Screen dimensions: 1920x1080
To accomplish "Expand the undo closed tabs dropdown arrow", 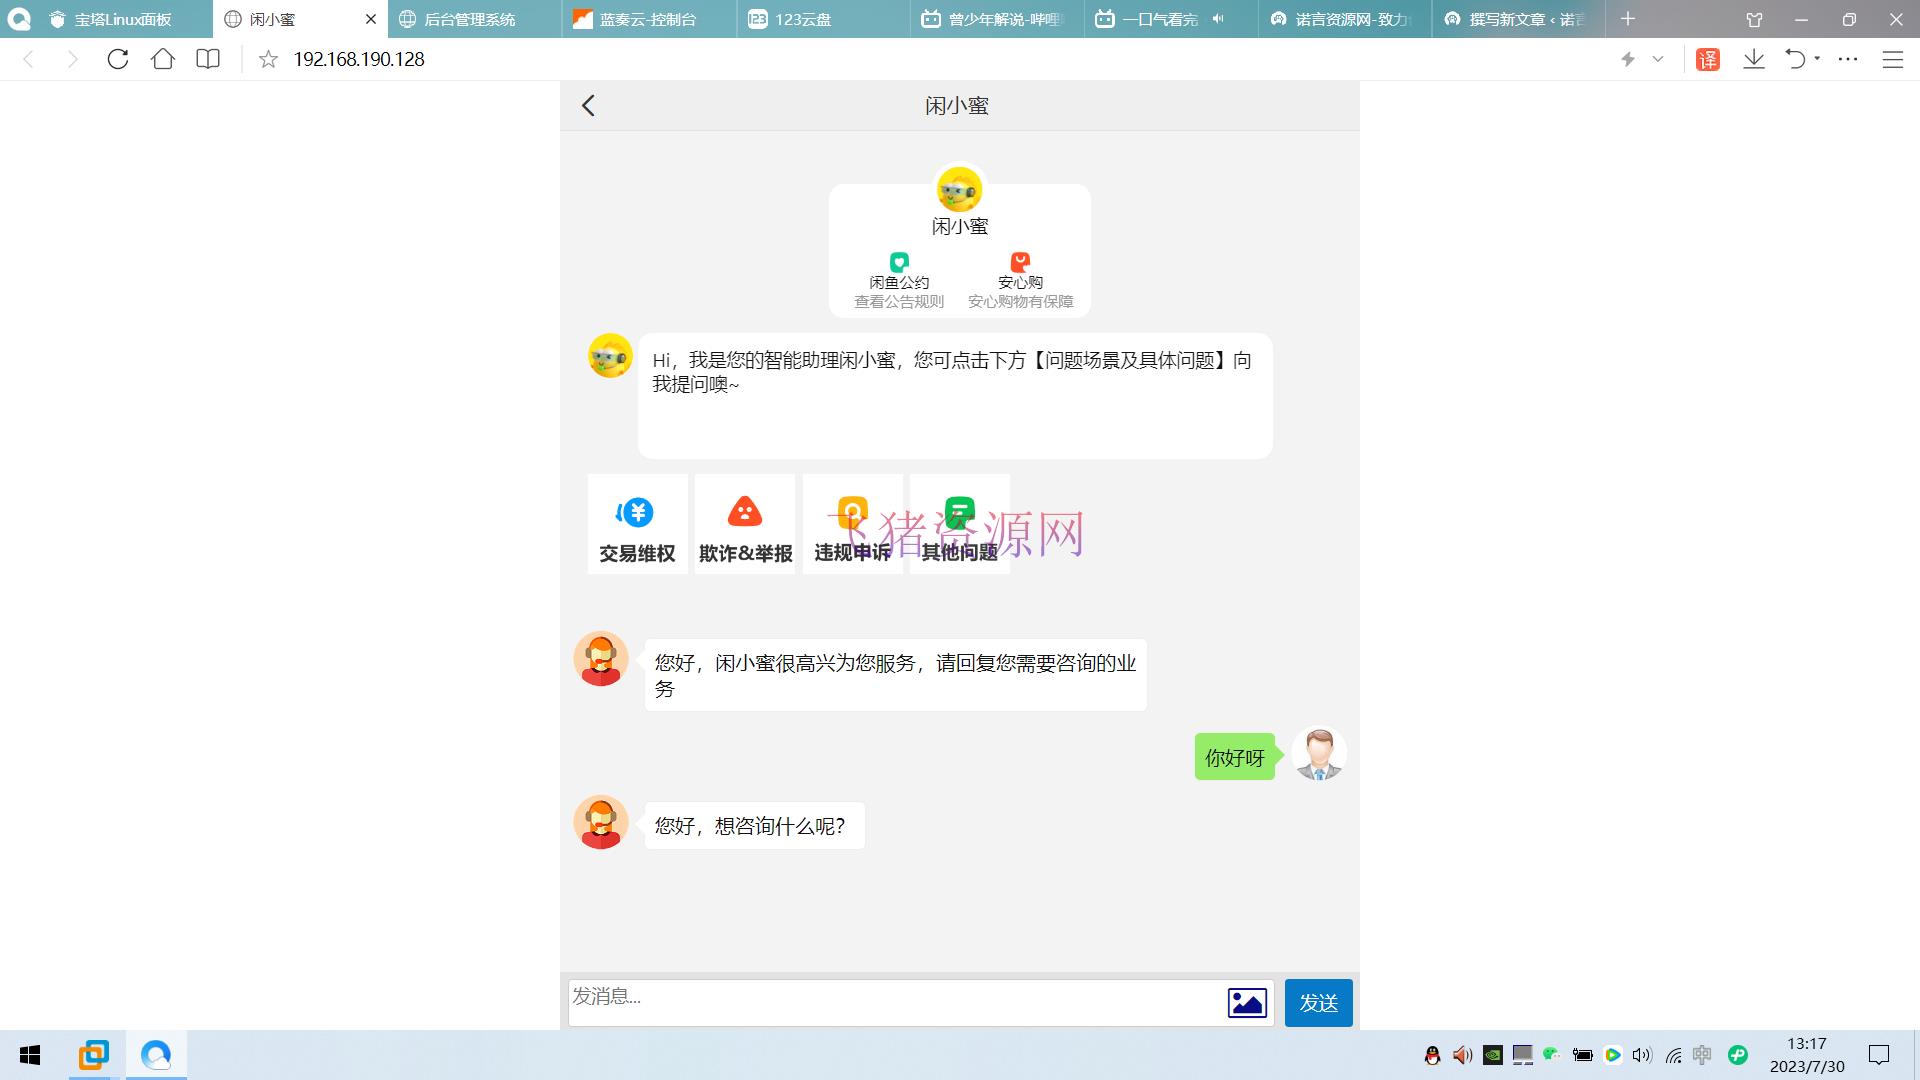I will (x=1817, y=58).
